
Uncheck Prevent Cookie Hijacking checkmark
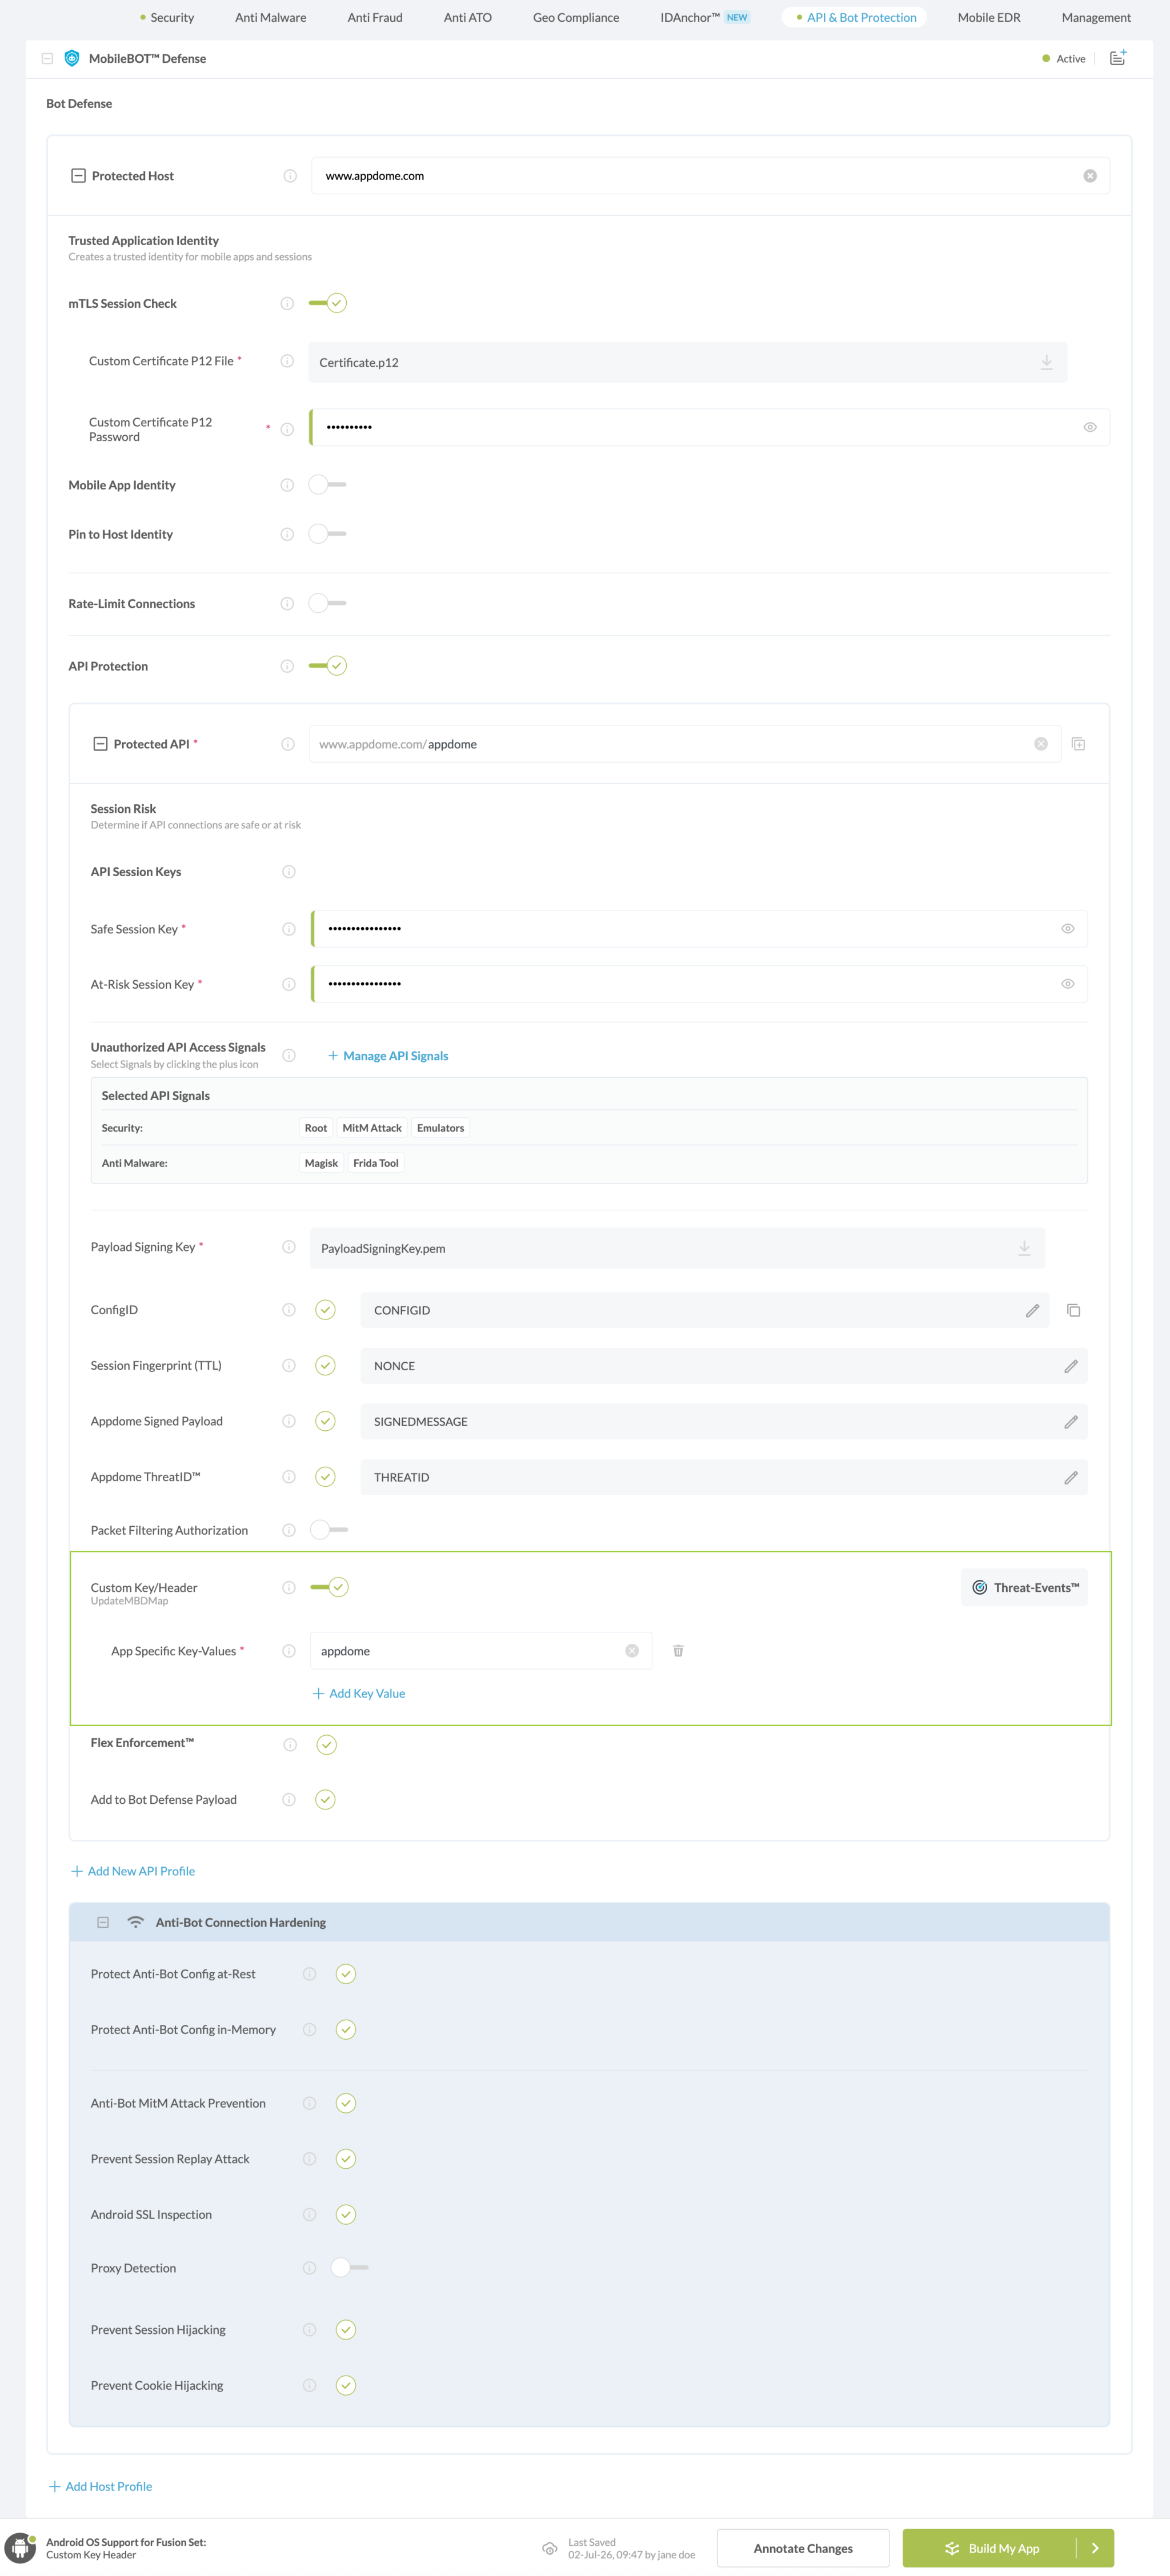tap(346, 2385)
